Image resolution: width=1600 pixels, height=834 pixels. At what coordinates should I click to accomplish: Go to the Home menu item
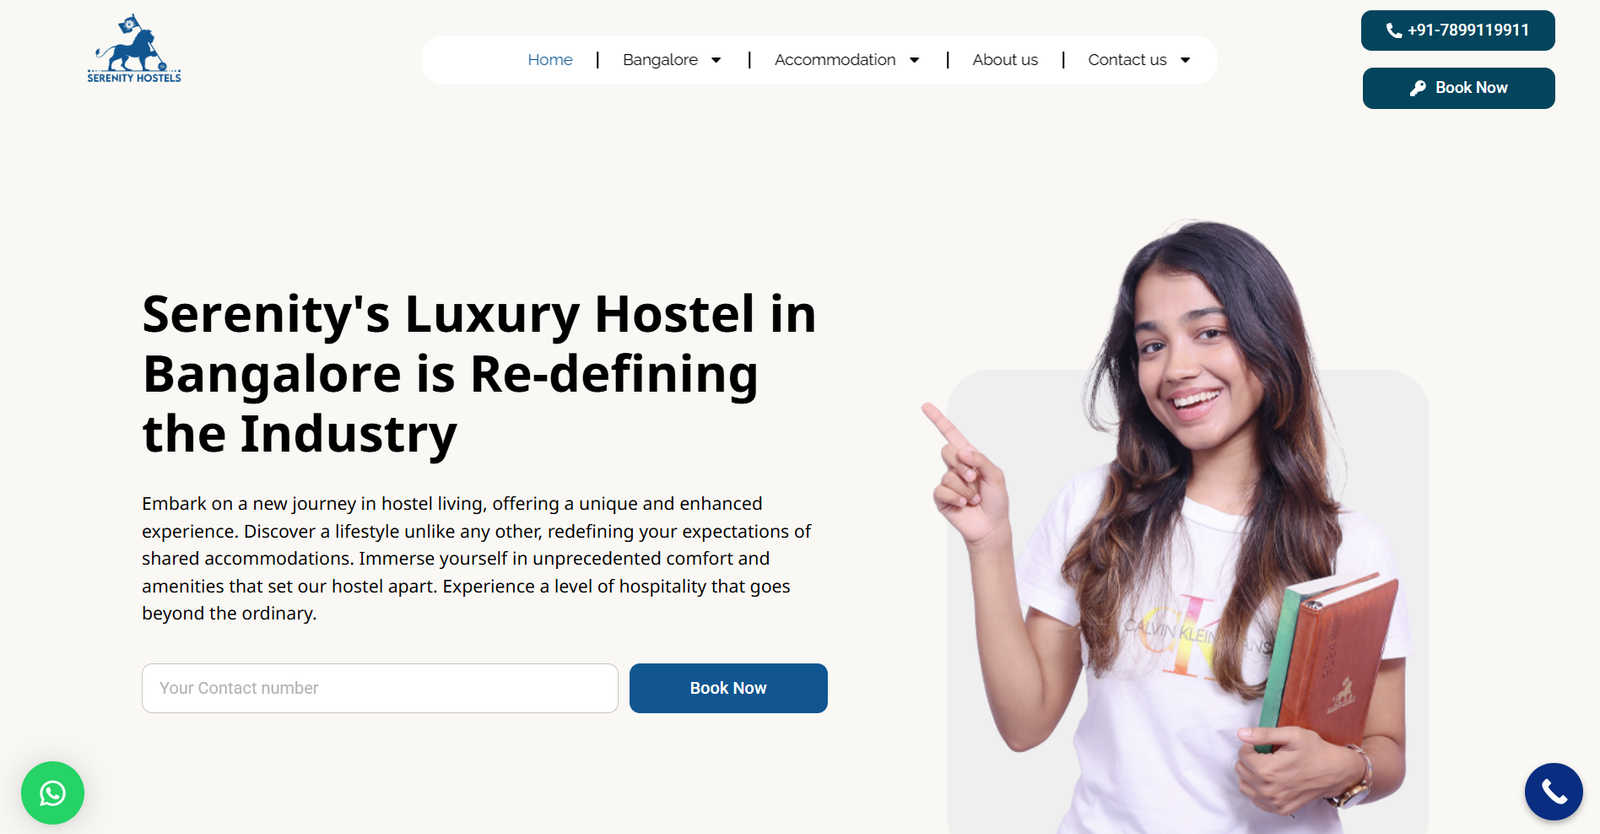550,60
